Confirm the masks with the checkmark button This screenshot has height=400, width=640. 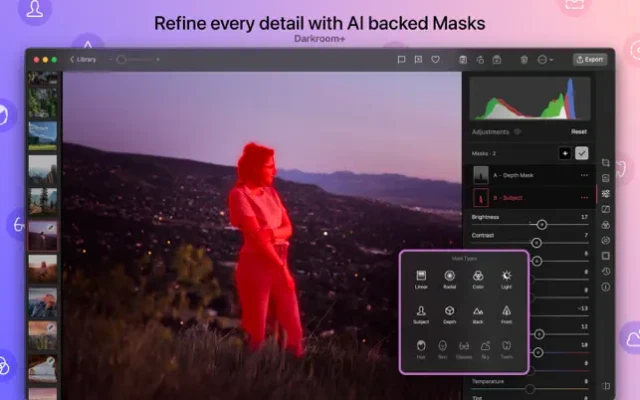pyautogui.click(x=582, y=153)
